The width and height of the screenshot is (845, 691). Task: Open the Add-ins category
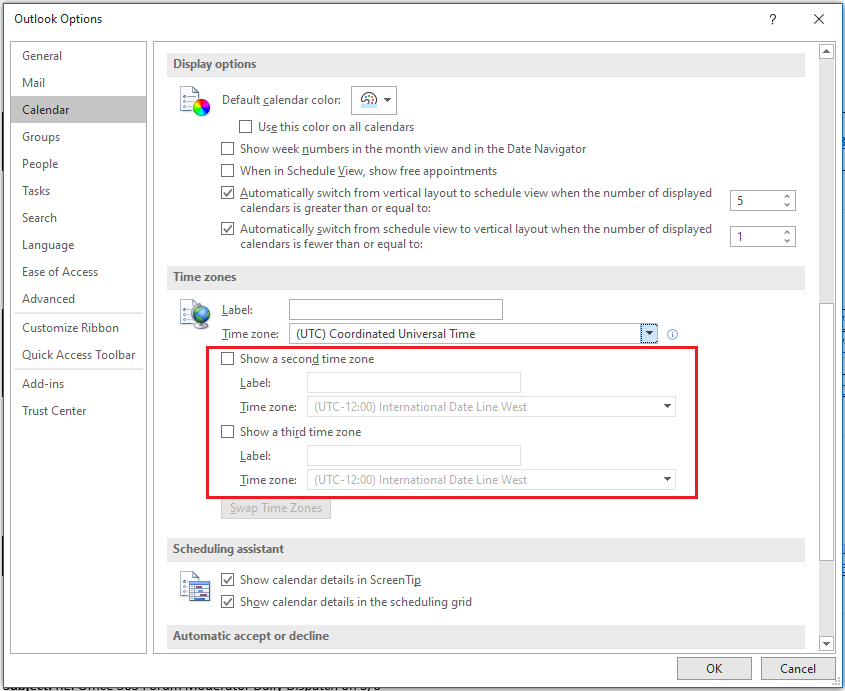pyautogui.click(x=78, y=384)
